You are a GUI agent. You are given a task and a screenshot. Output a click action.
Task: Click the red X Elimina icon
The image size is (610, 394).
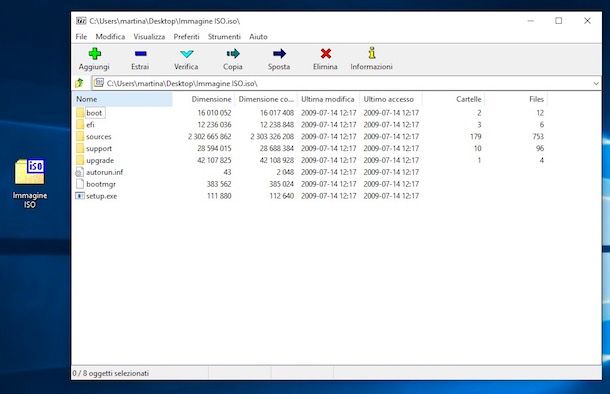[x=326, y=54]
